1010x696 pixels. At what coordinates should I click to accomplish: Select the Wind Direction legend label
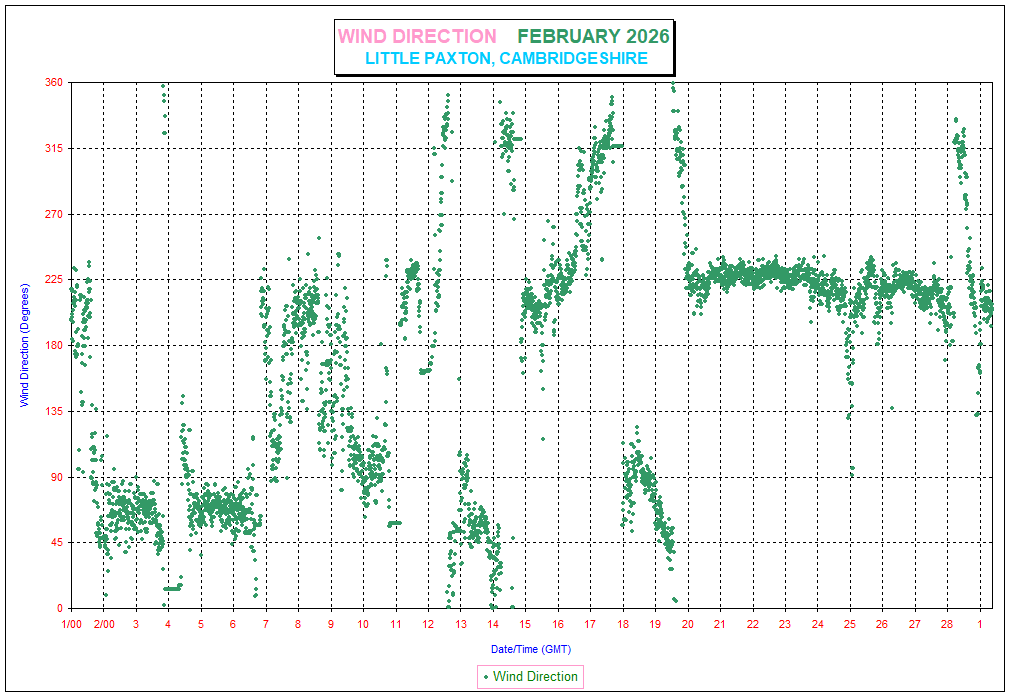(x=535, y=677)
